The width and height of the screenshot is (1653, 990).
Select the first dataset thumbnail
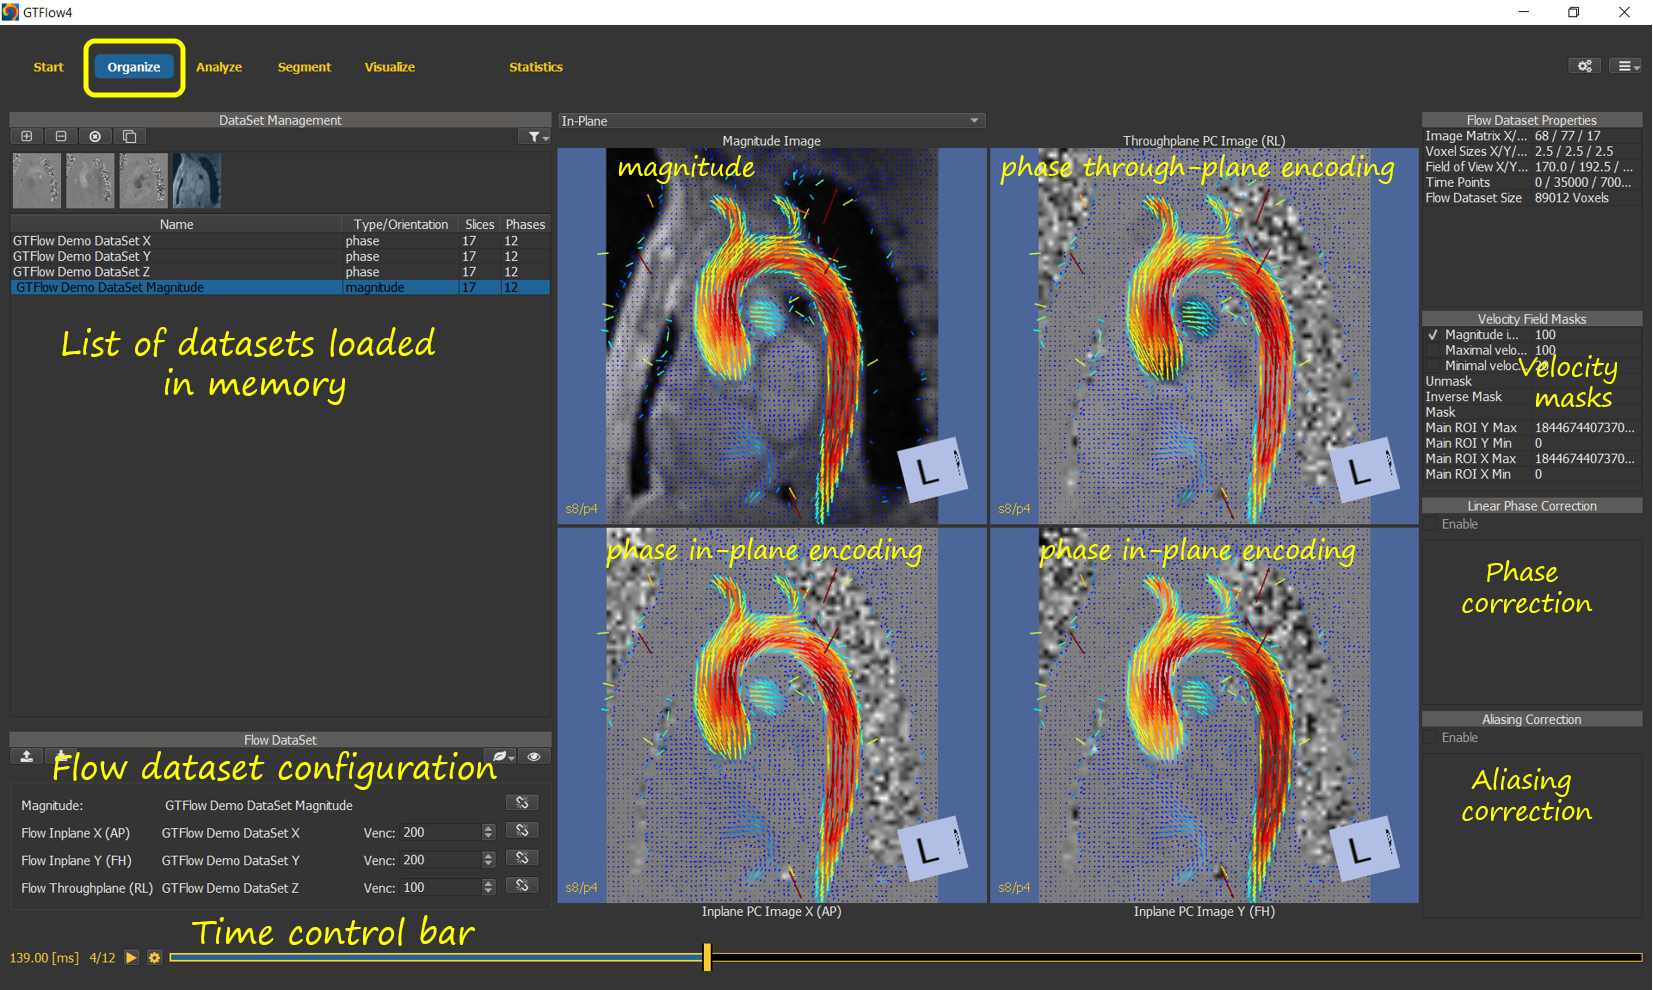37,180
